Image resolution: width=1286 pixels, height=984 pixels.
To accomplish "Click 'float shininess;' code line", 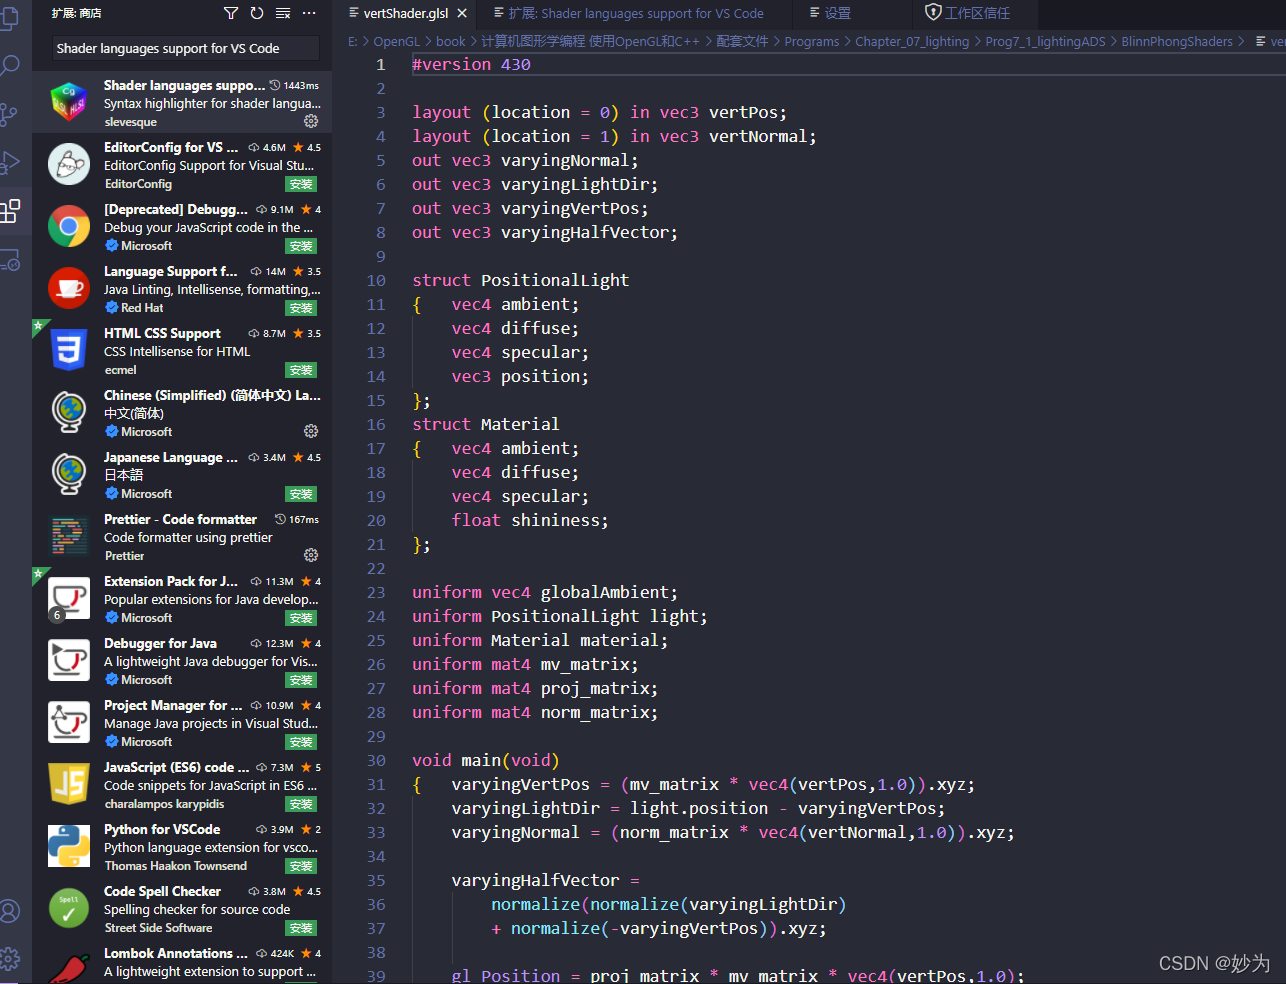I will coord(530,520).
